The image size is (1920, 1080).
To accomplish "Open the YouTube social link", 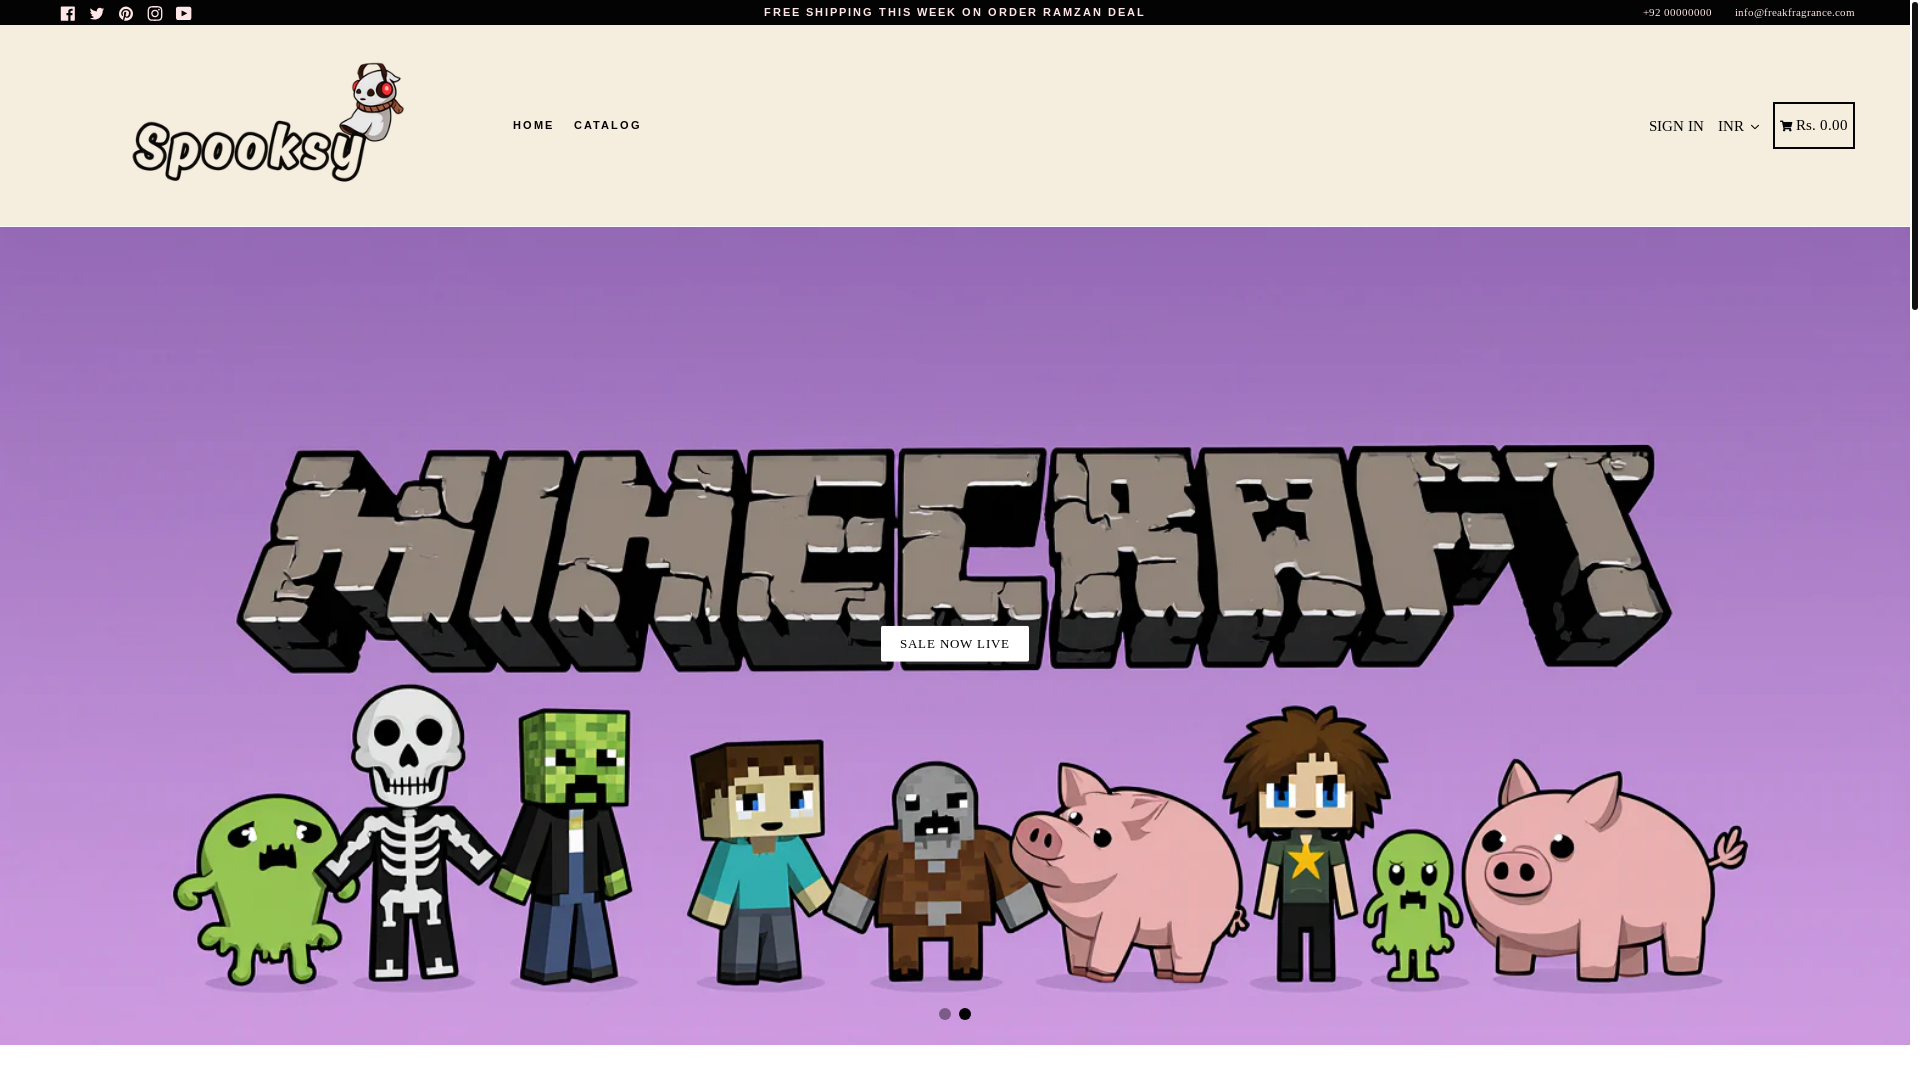I will click(x=184, y=13).
